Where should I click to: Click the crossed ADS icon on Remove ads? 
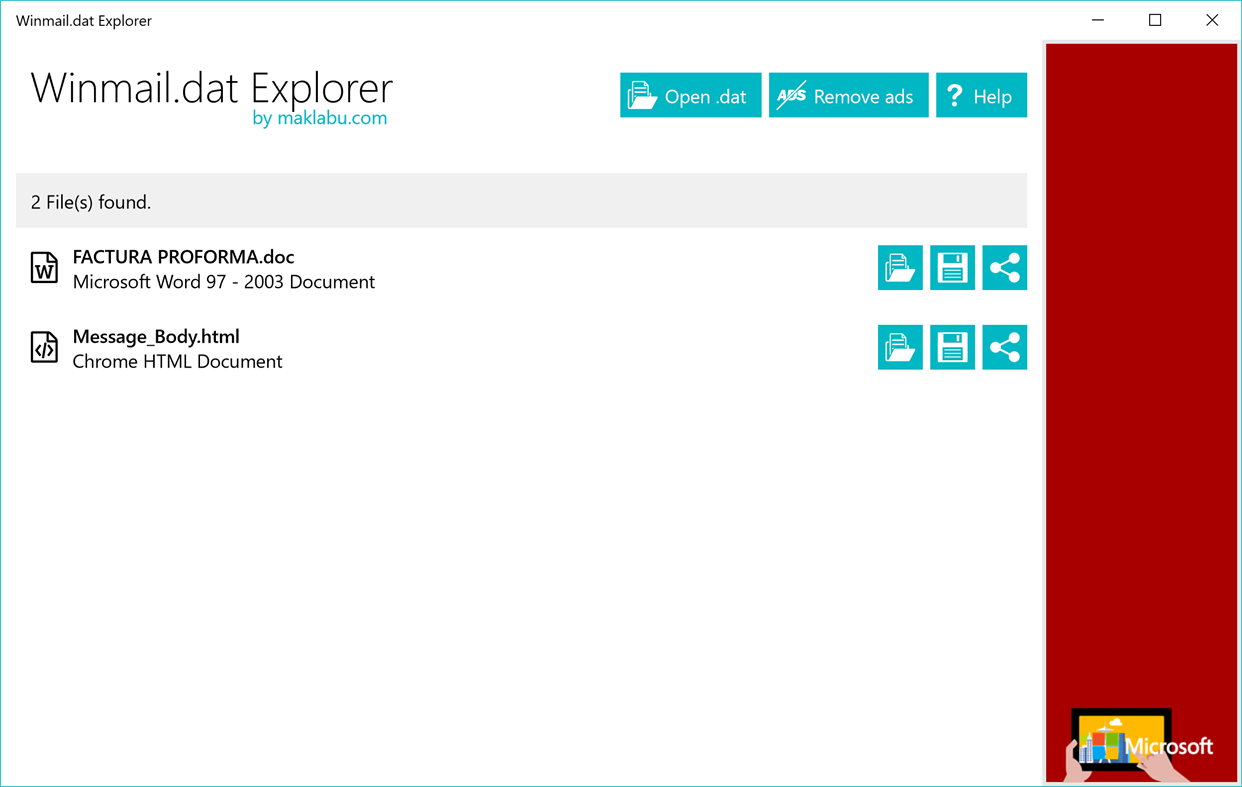792,95
